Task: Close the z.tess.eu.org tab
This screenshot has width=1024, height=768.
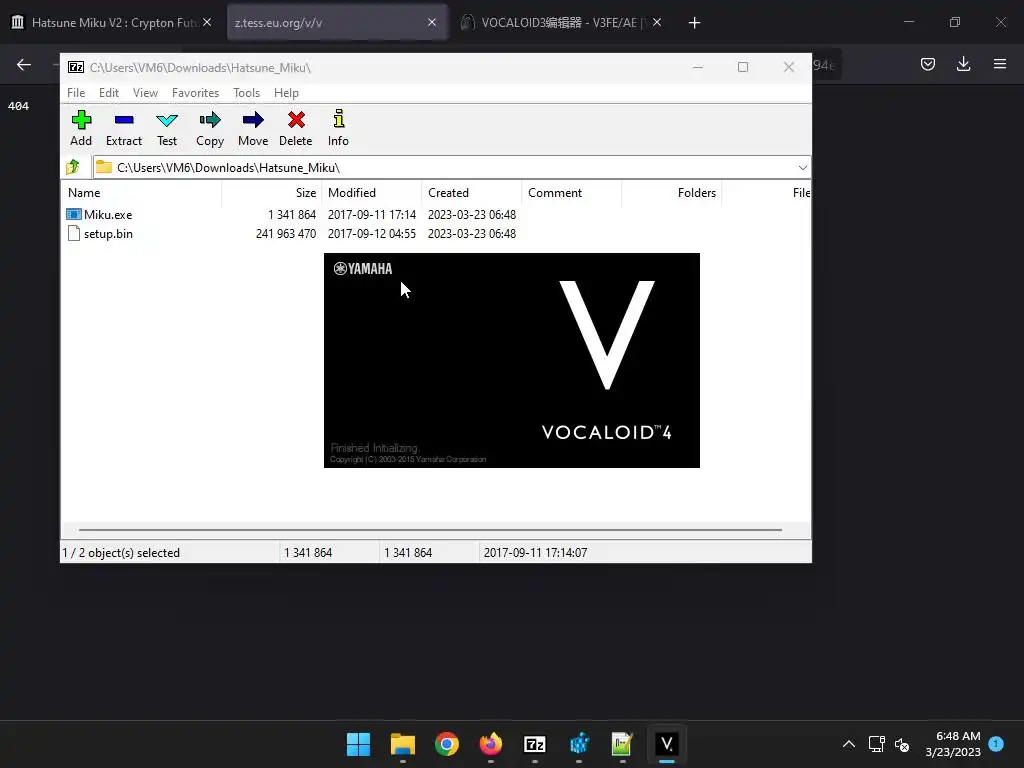Action: pos(432,23)
